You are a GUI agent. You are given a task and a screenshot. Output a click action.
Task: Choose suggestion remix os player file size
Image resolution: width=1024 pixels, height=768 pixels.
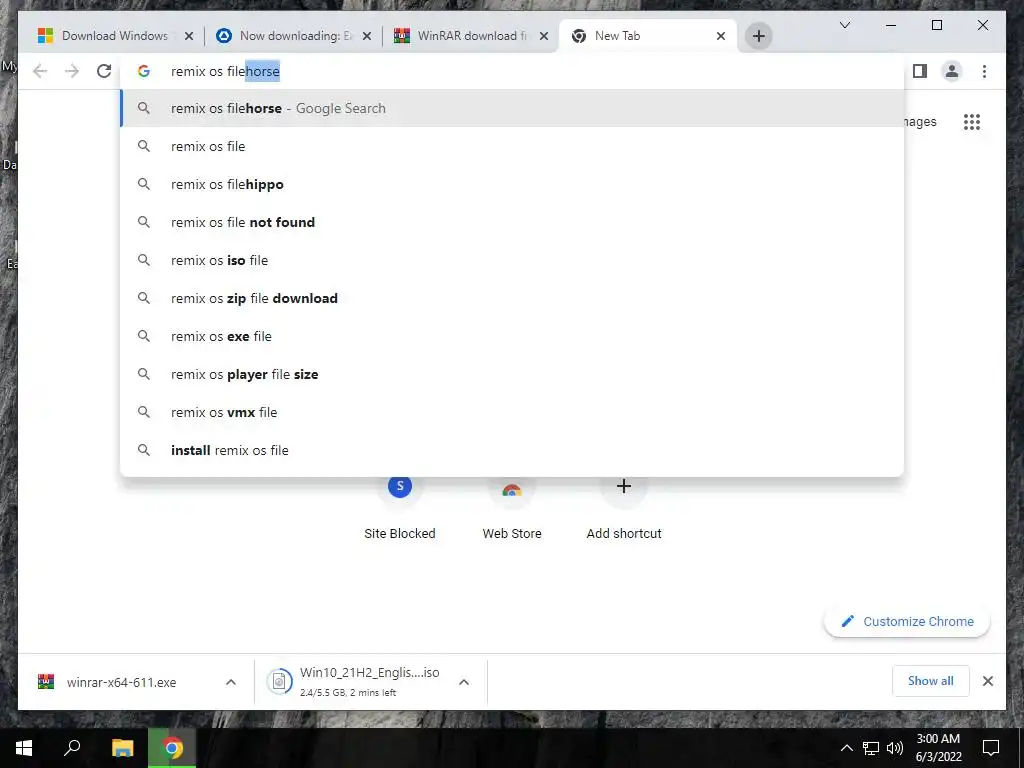tap(512, 374)
